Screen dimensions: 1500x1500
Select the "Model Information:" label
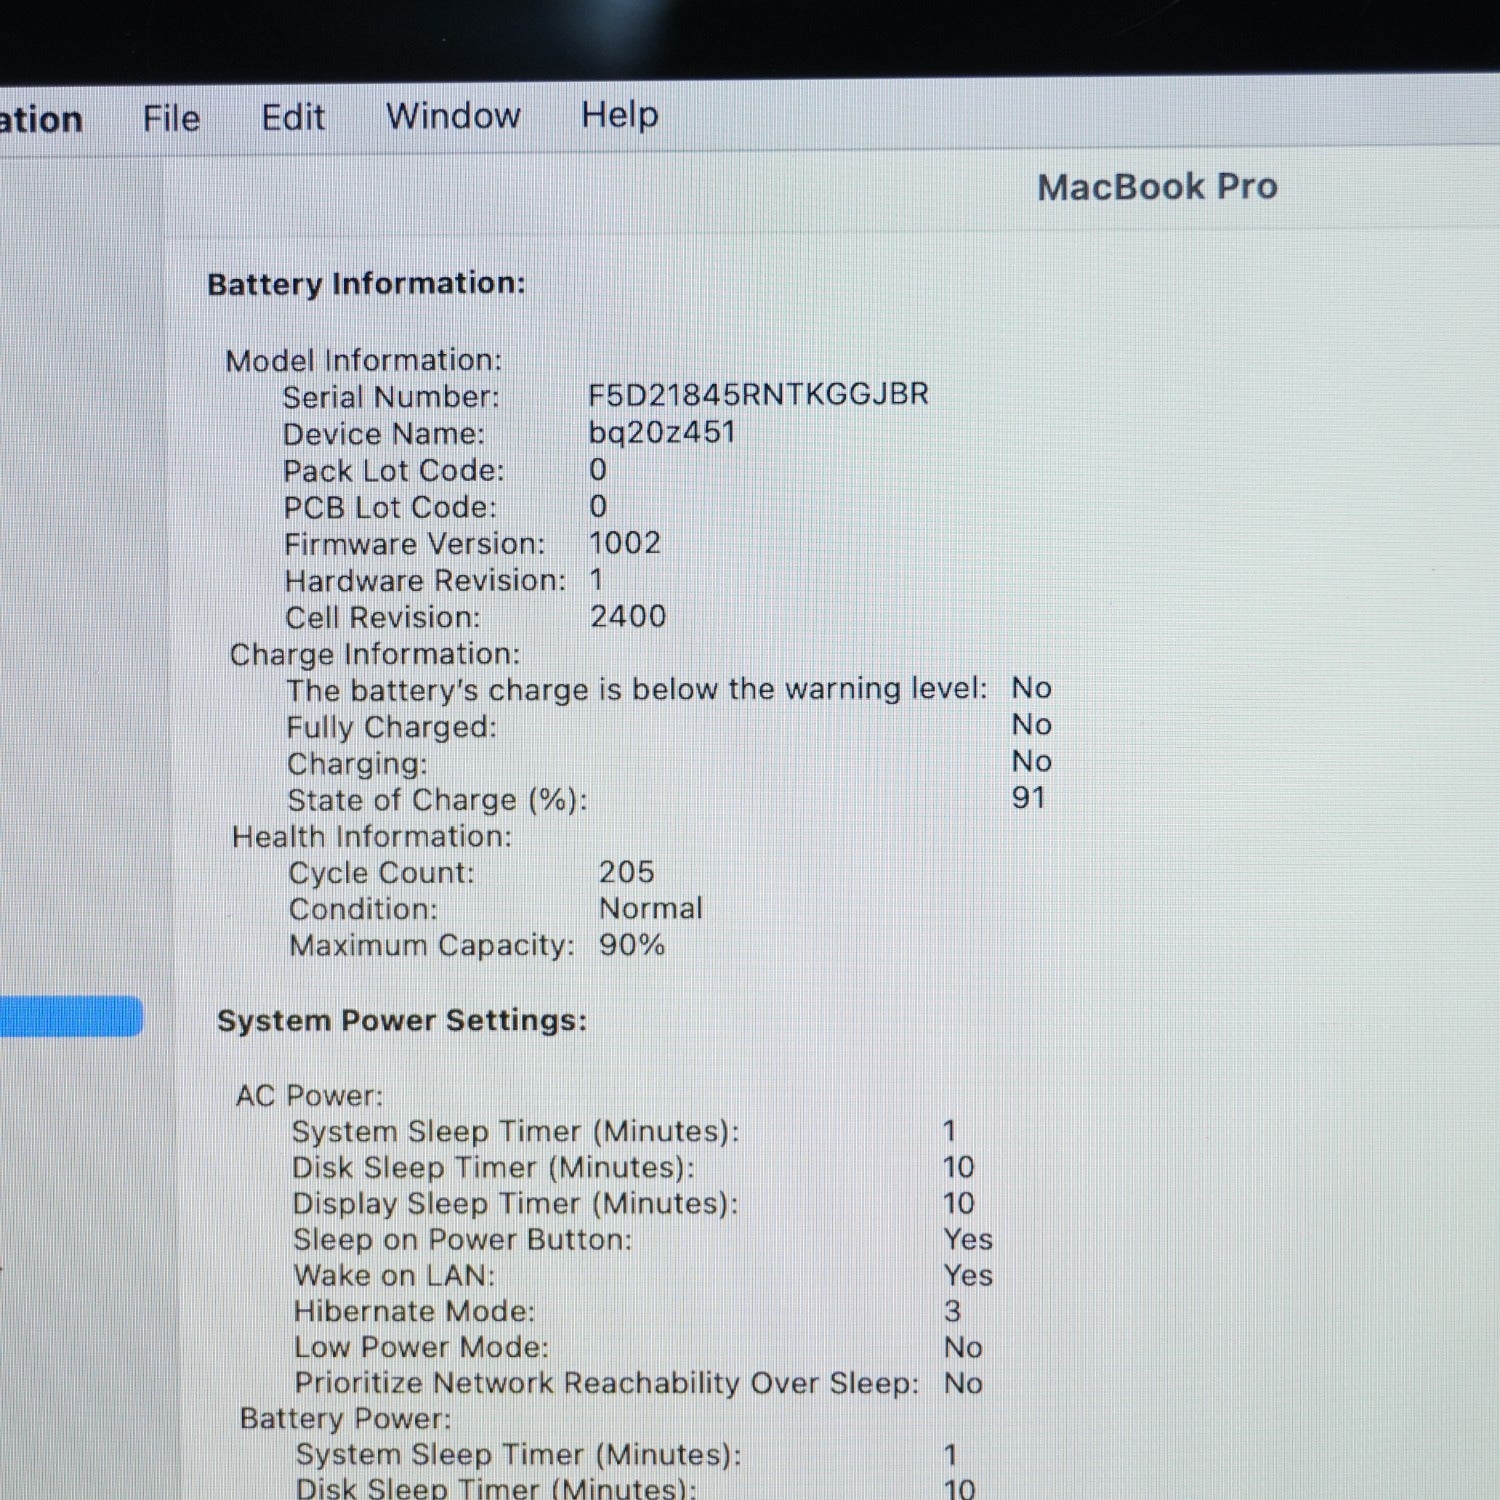click(x=364, y=360)
